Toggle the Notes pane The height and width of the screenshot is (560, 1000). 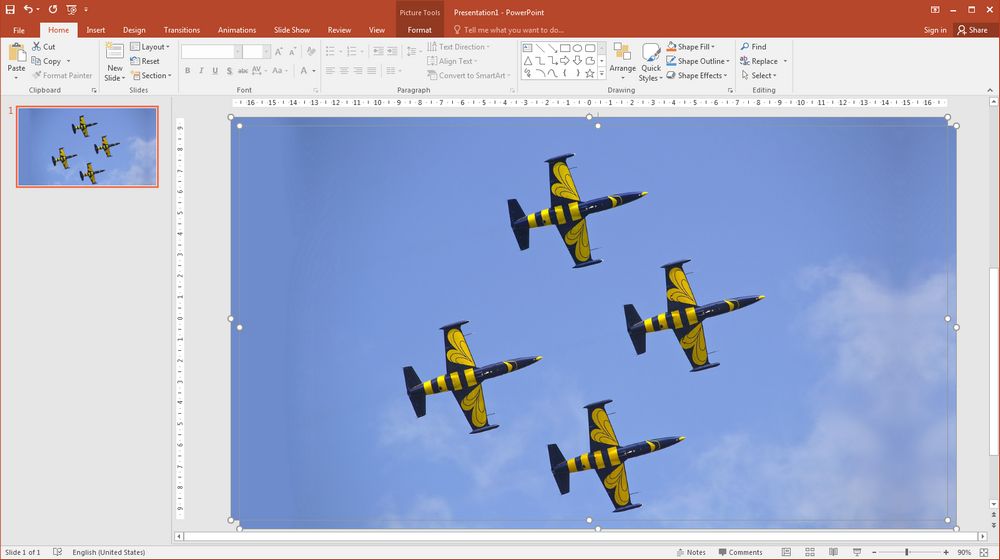691,552
